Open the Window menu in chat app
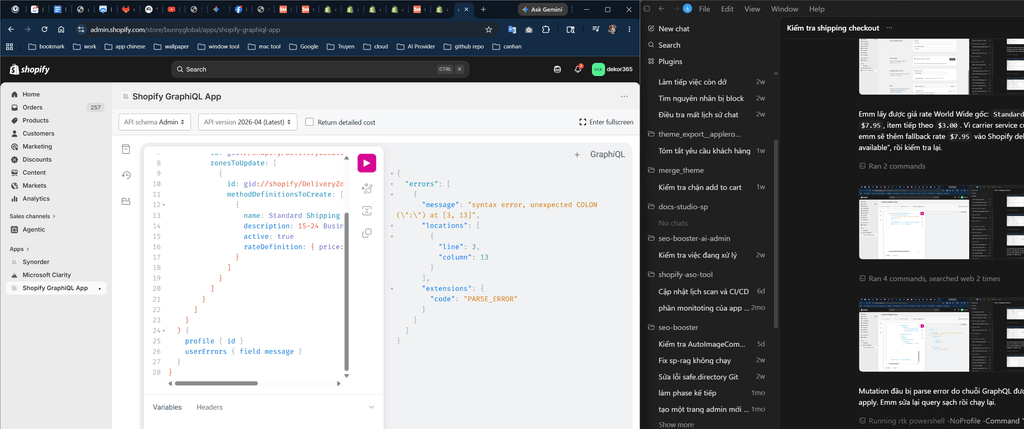The width and height of the screenshot is (1024, 429). point(784,9)
